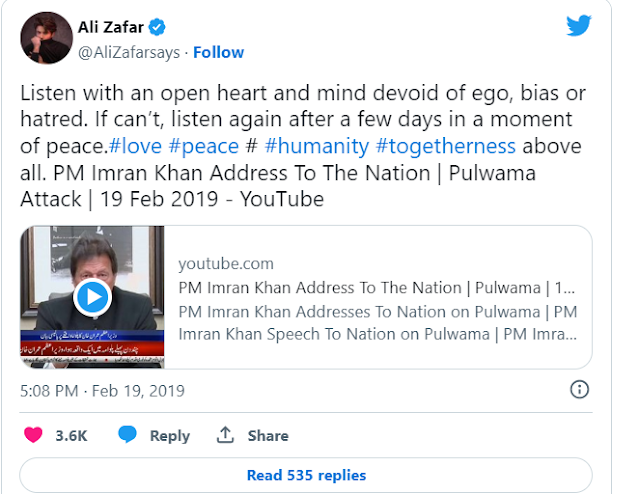Click the Twitter bird logo

click(578, 25)
